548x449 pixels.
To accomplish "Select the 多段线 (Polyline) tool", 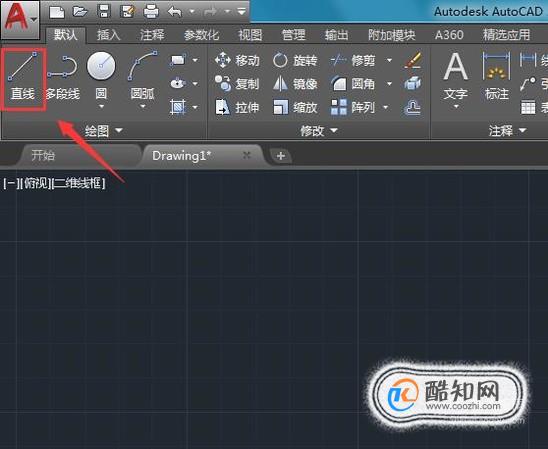I will (63, 78).
